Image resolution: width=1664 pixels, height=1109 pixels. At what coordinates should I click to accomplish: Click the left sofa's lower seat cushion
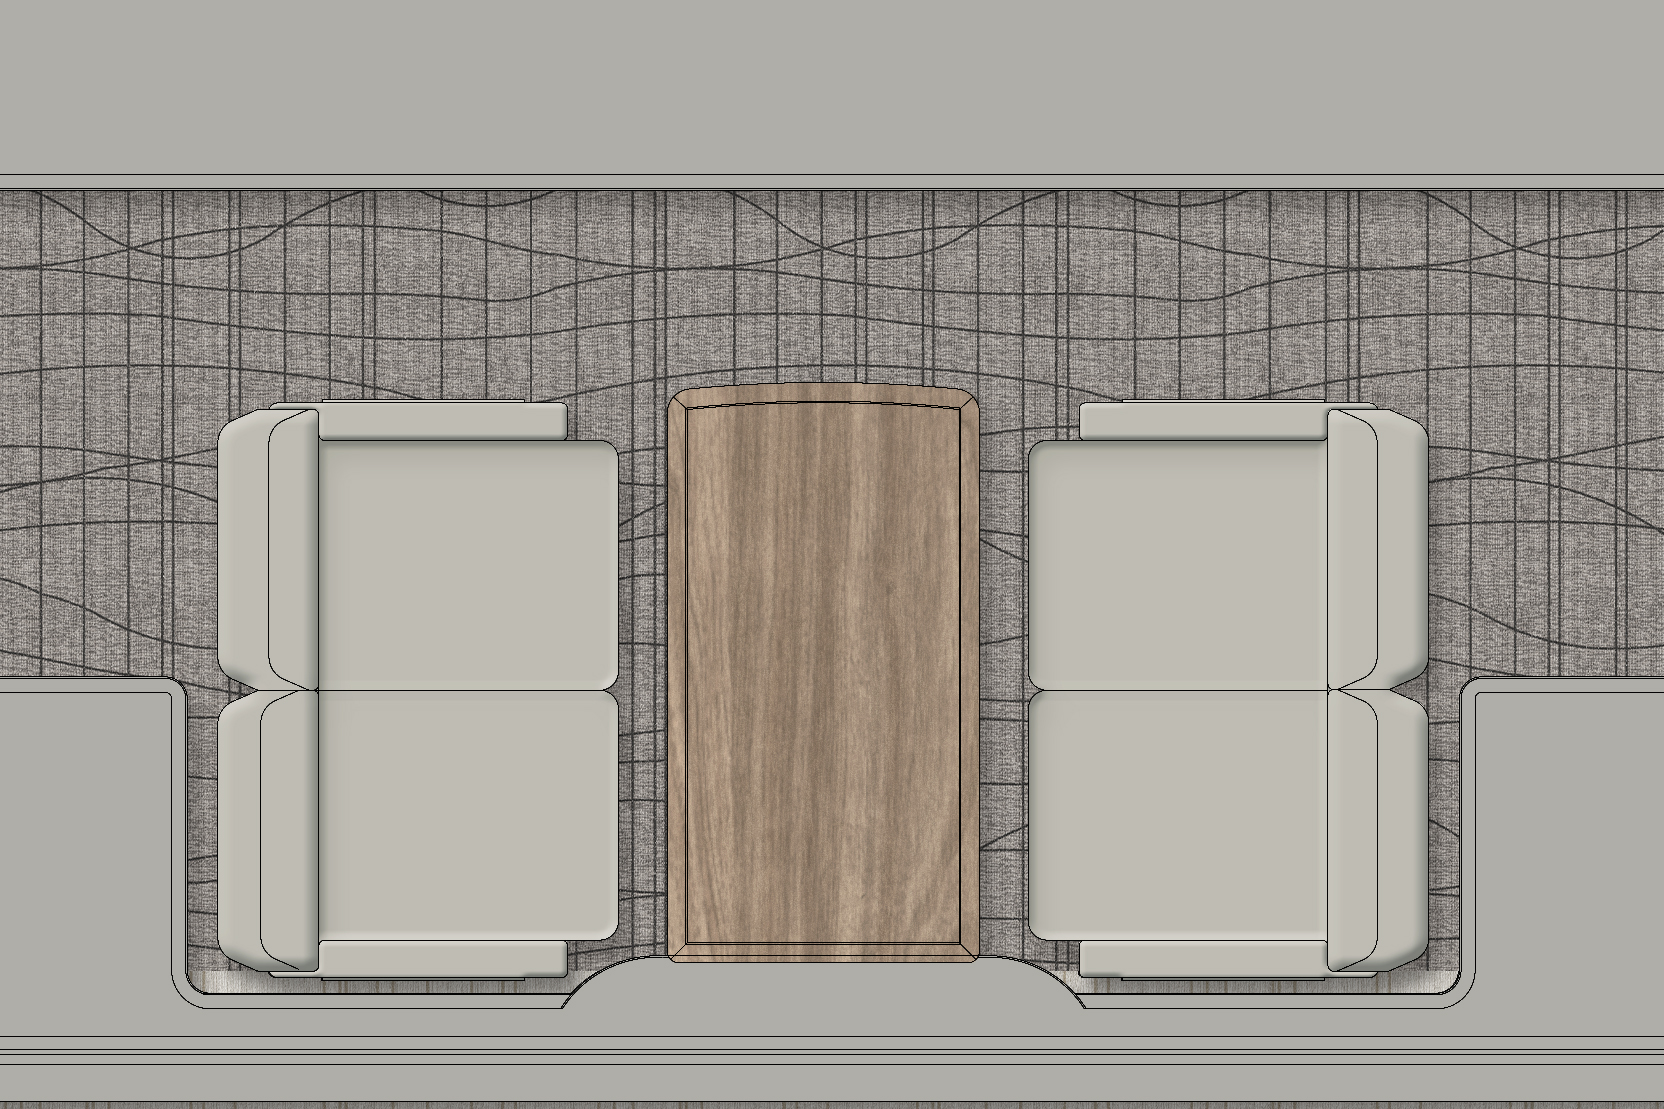tap(465, 815)
